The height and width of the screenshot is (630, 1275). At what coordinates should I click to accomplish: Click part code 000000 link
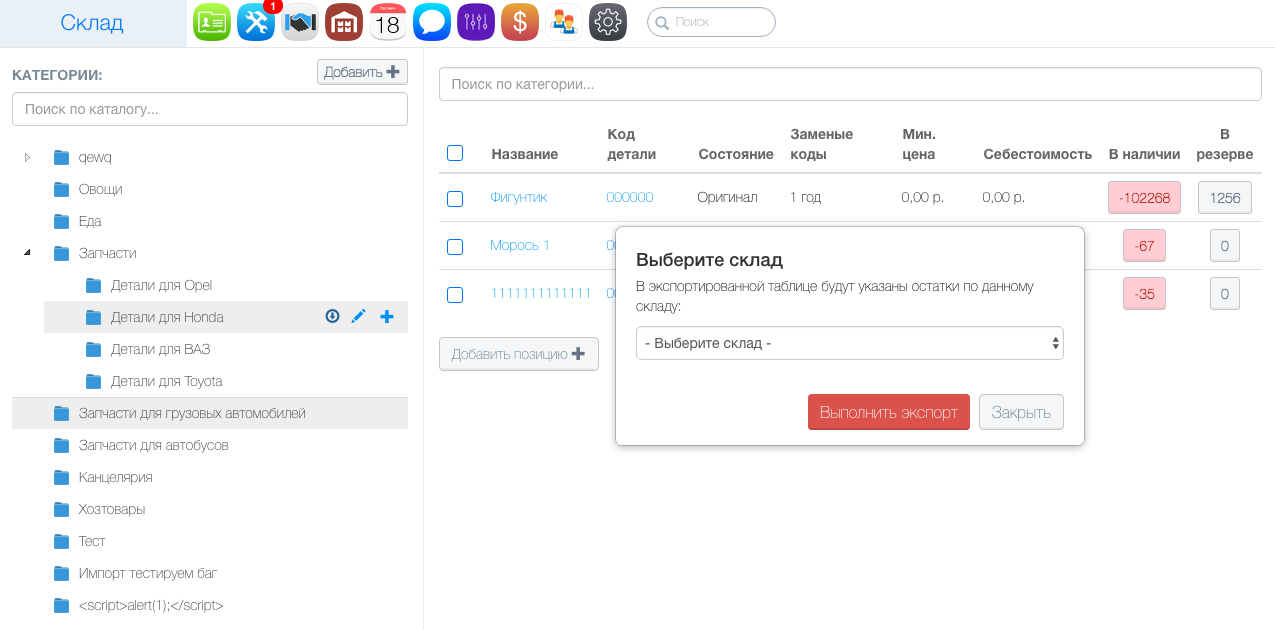coord(630,197)
